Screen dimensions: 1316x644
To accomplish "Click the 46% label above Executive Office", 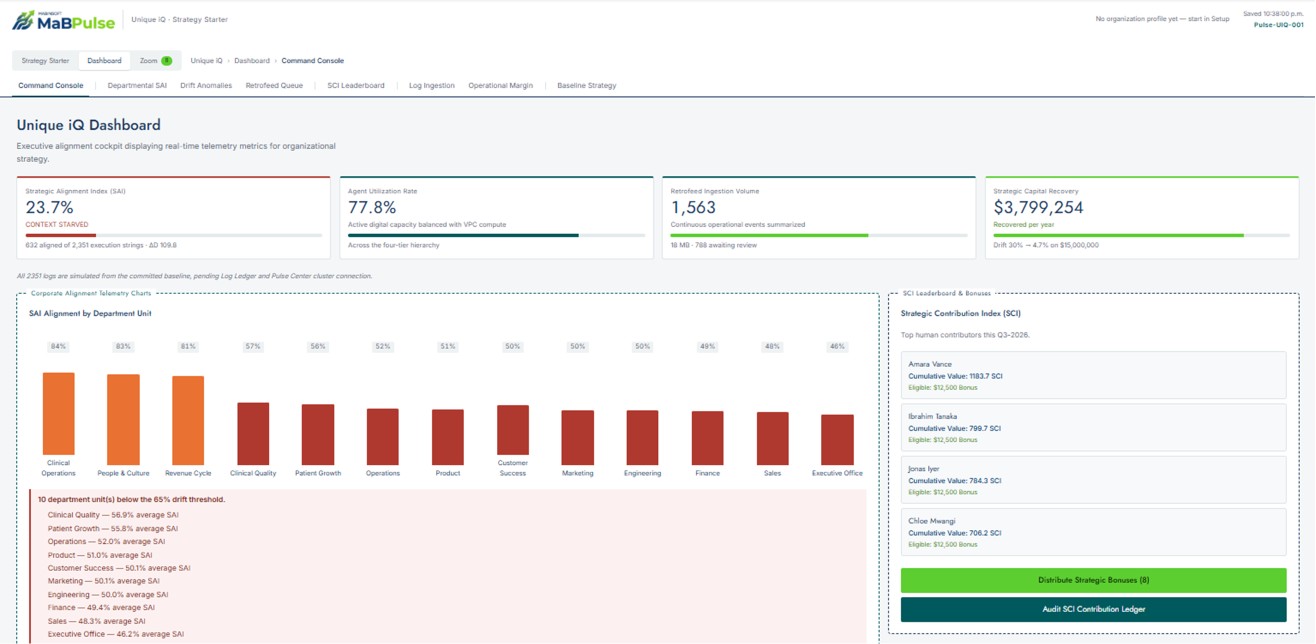I will 837,347.
